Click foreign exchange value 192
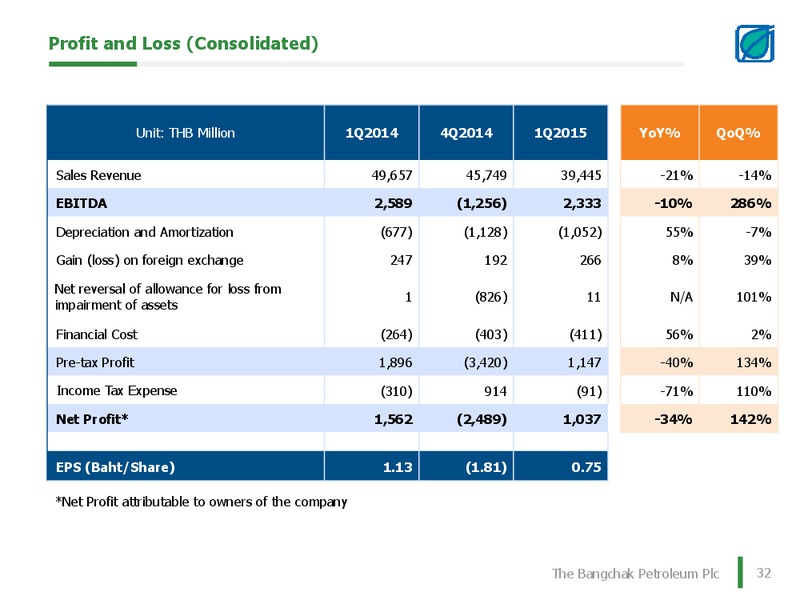 [x=496, y=260]
